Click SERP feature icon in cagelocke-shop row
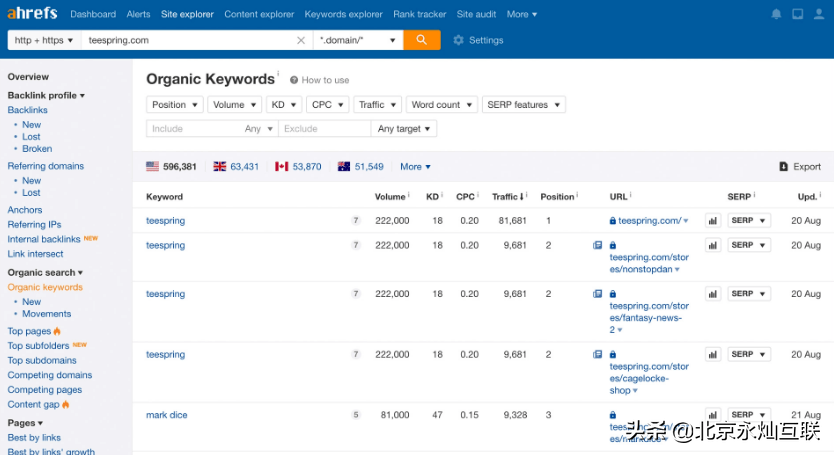 597,354
